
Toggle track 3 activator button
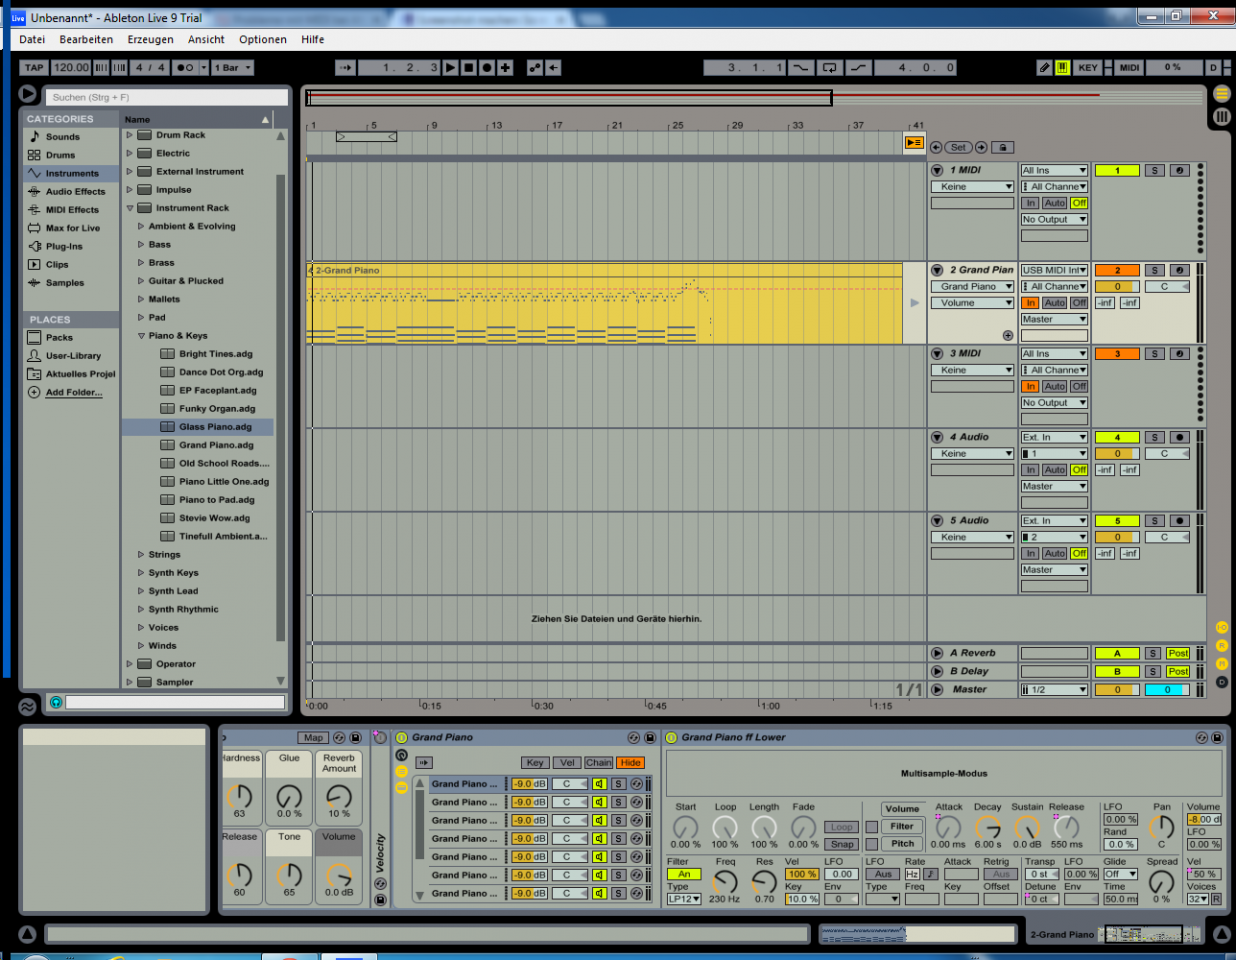coord(1117,354)
